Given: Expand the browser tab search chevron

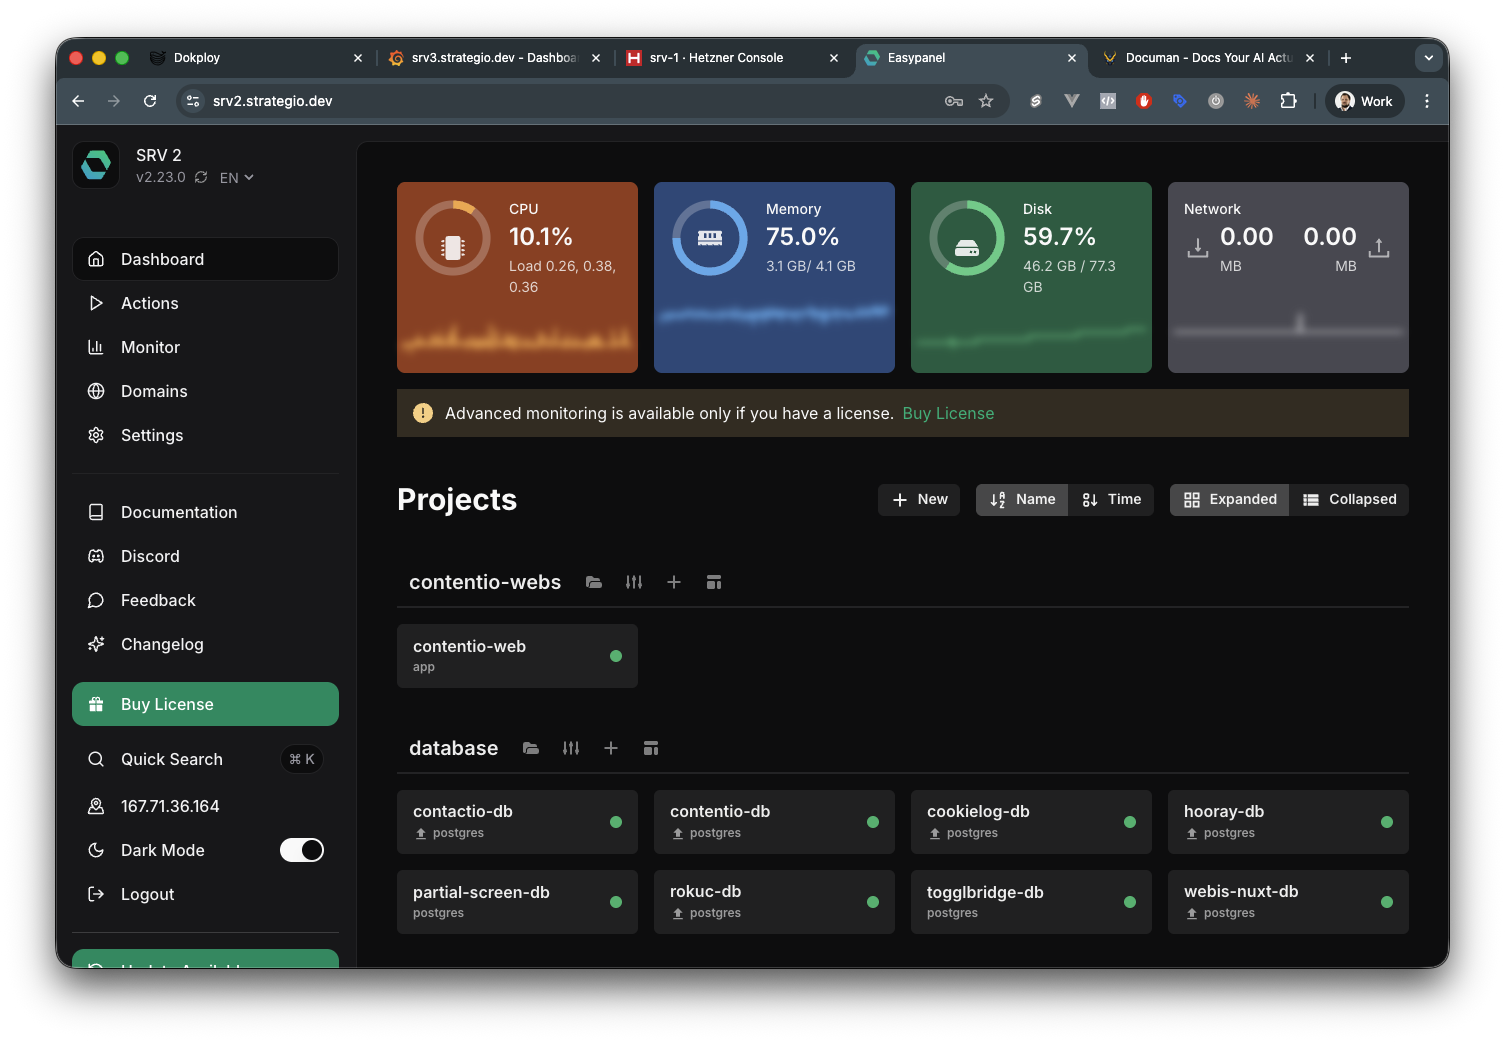Looking at the screenshot, I should coord(1428,58).
